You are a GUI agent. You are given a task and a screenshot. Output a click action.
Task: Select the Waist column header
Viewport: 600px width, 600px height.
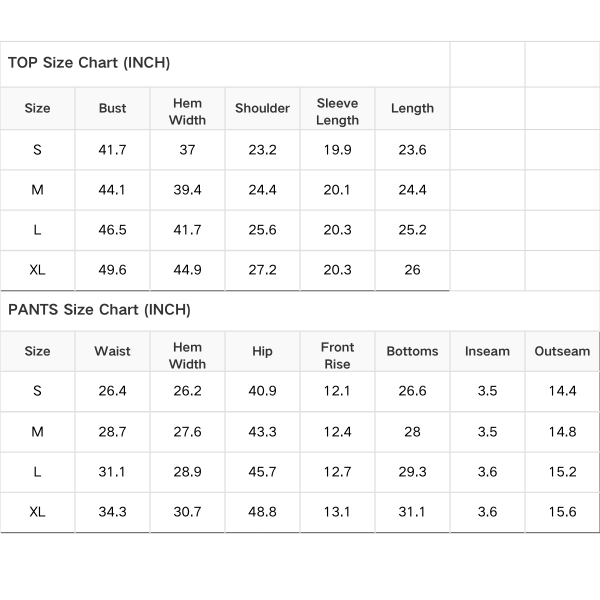[x=112, y=351]
